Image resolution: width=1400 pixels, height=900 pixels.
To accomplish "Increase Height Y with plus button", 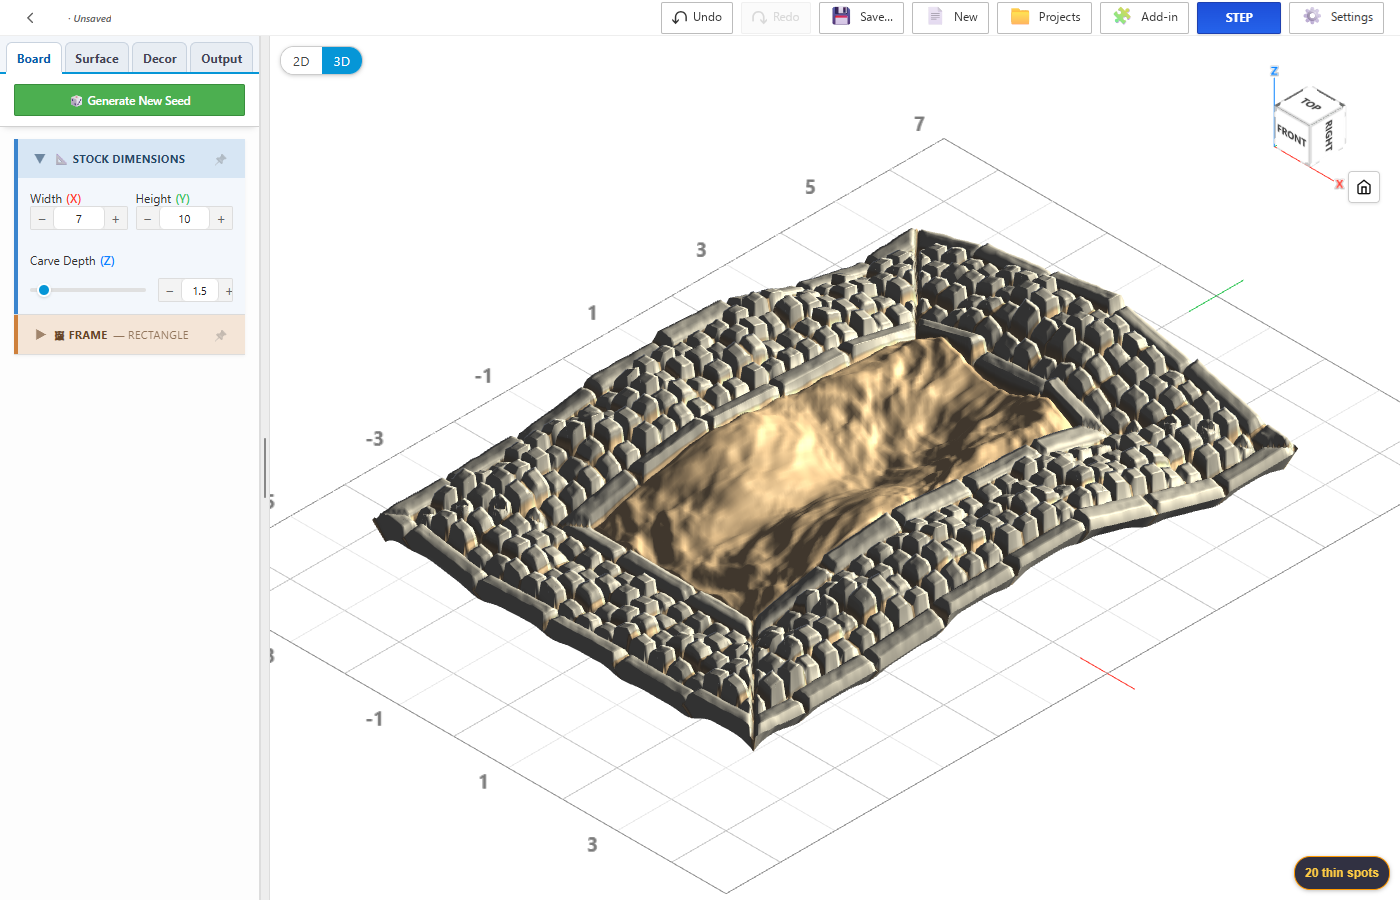I will [221, 219].
